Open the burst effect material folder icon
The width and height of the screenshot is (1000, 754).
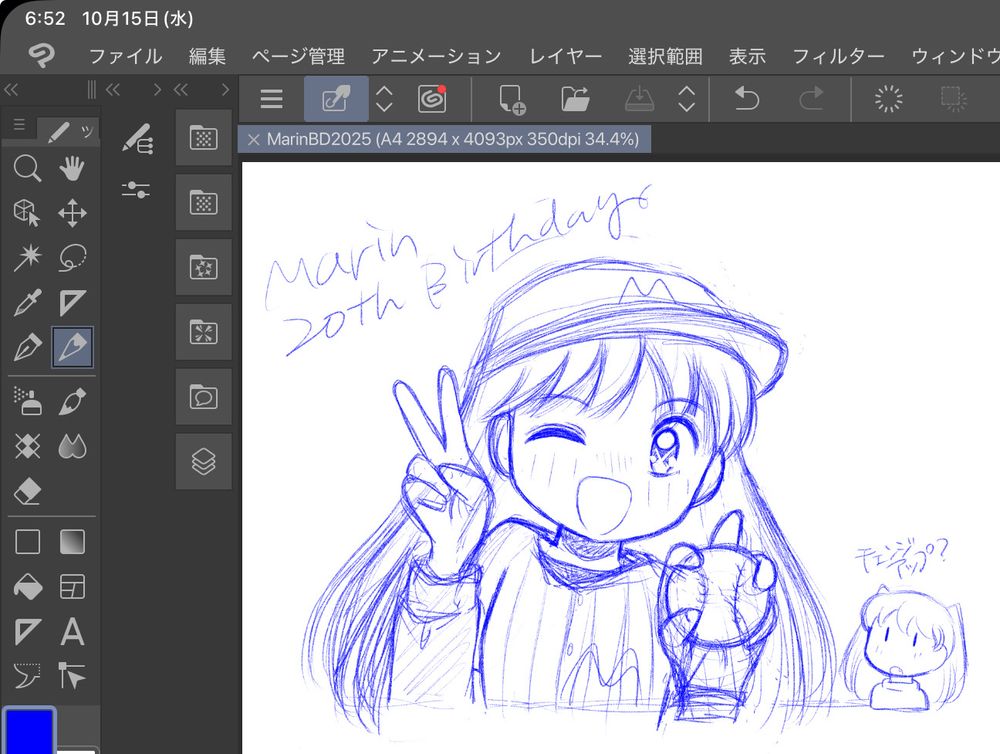click(203, 332)
